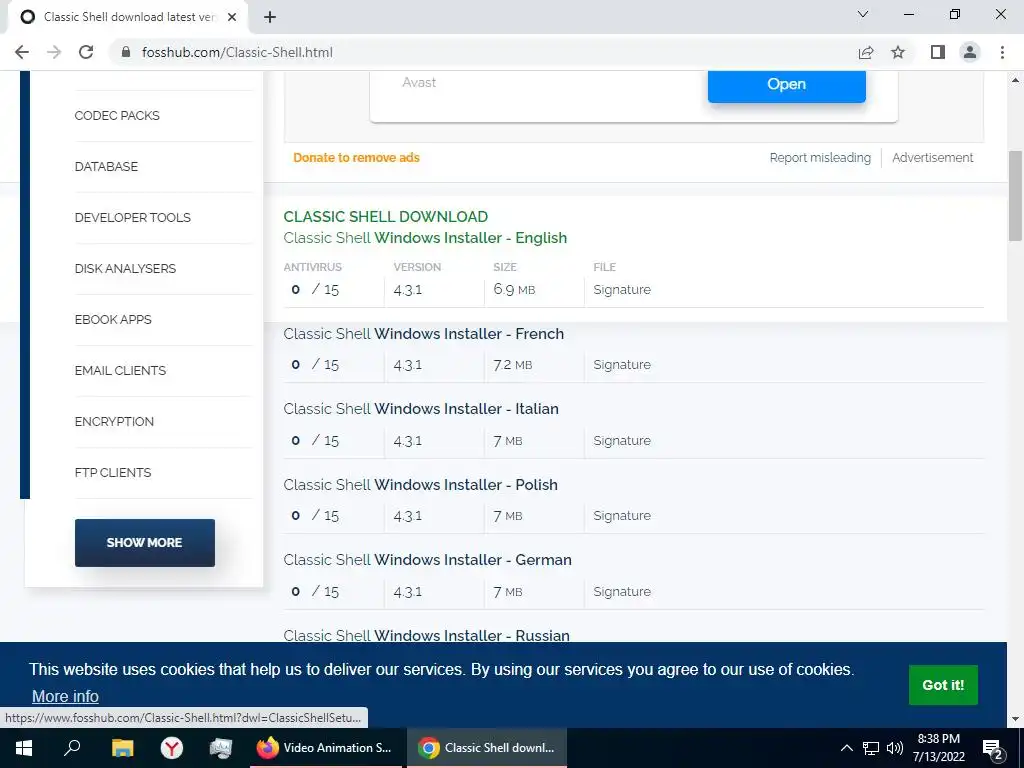Image resolution: width=1024 pixels, height=768 pixels.
Task: Open Signature file for English installer
Action: pyautogui.click(x=622, y=289)
